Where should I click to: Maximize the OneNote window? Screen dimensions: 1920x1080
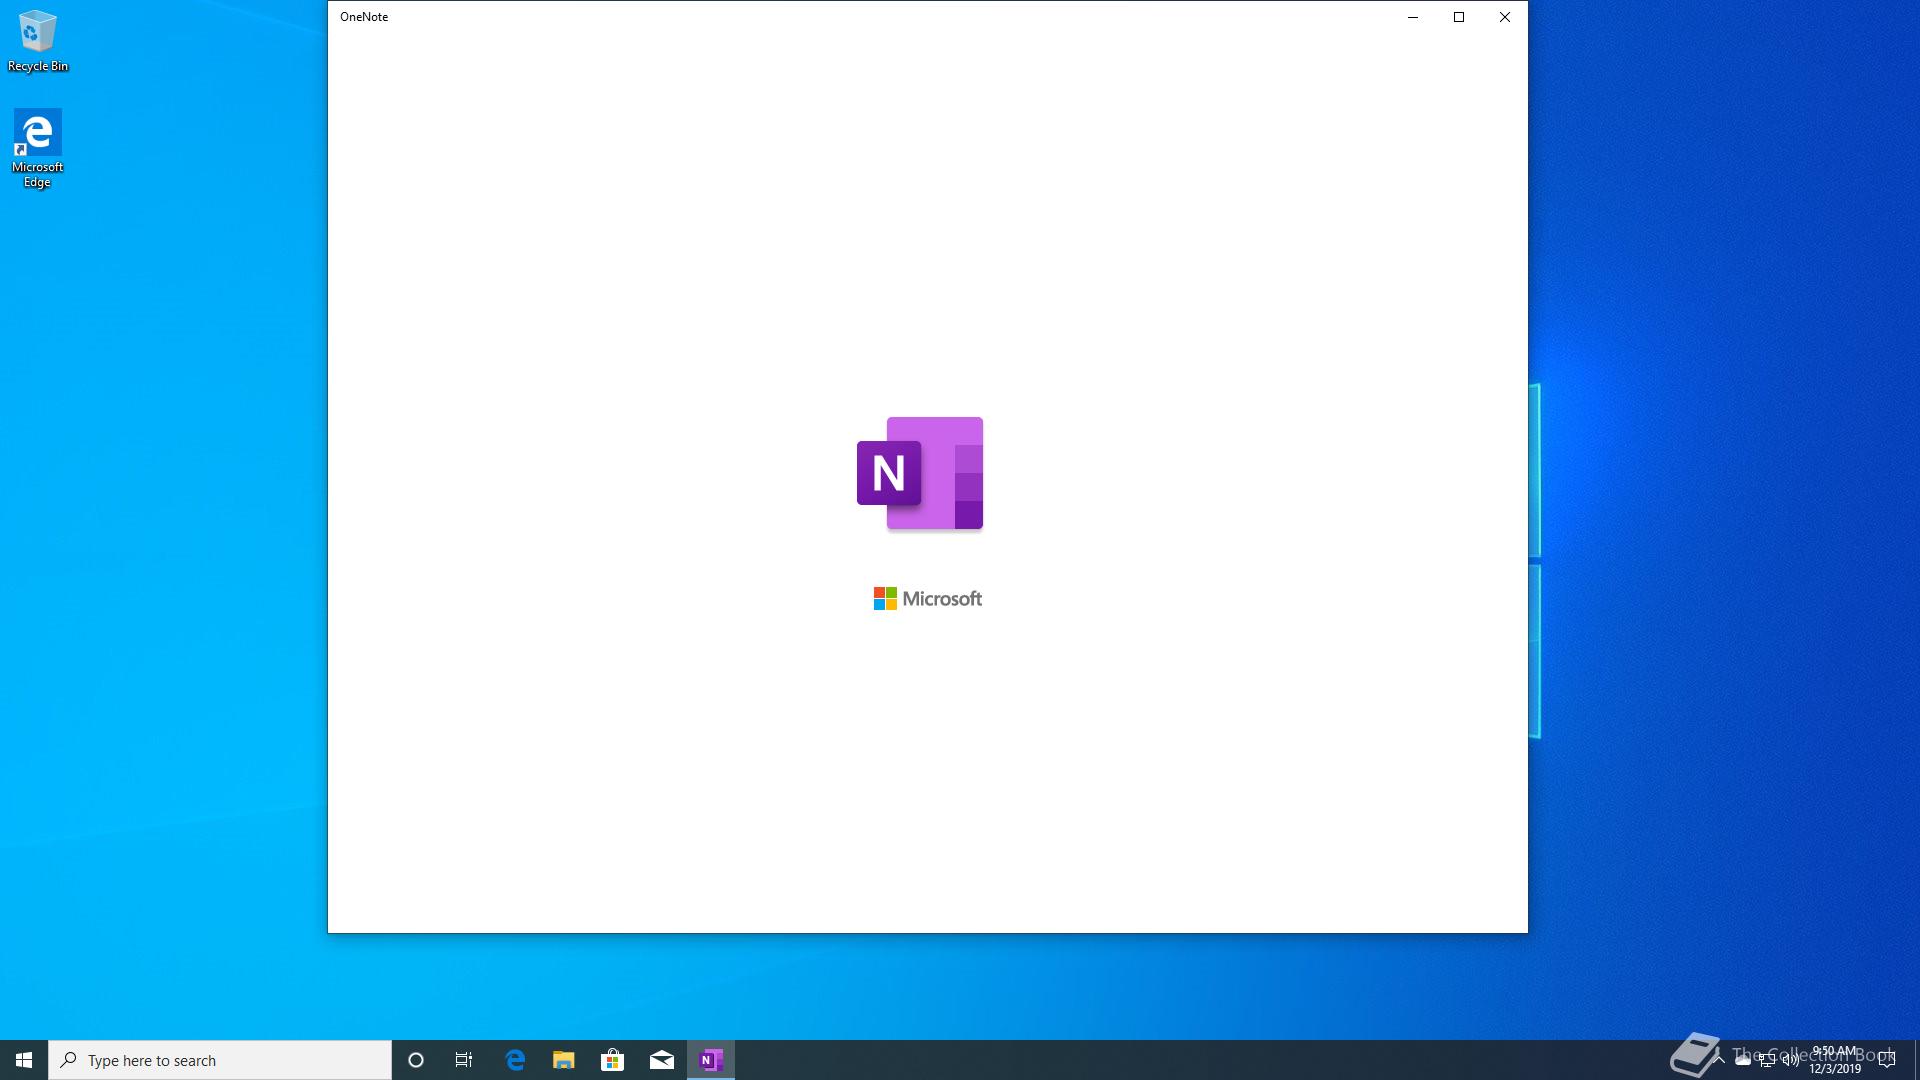click(x=1459, y=17)
